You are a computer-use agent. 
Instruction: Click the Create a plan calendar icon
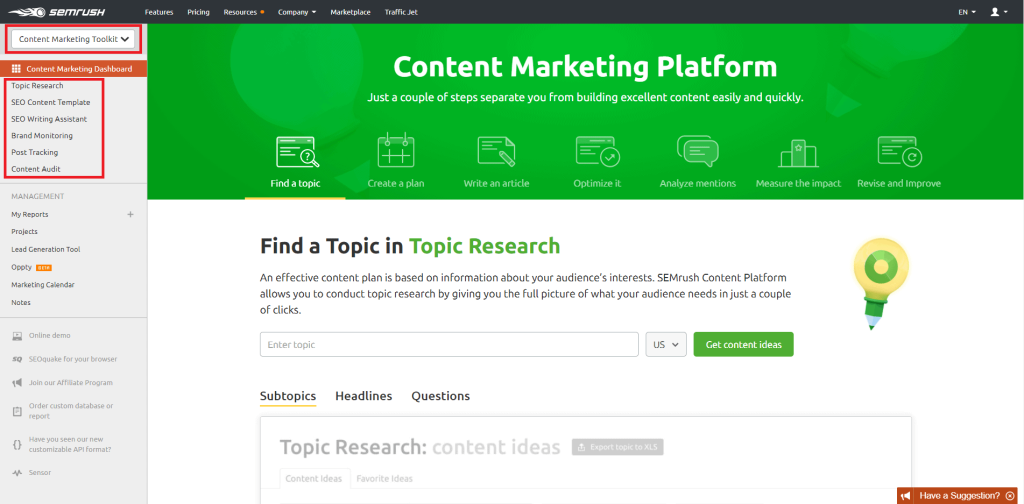click(396, 150)
